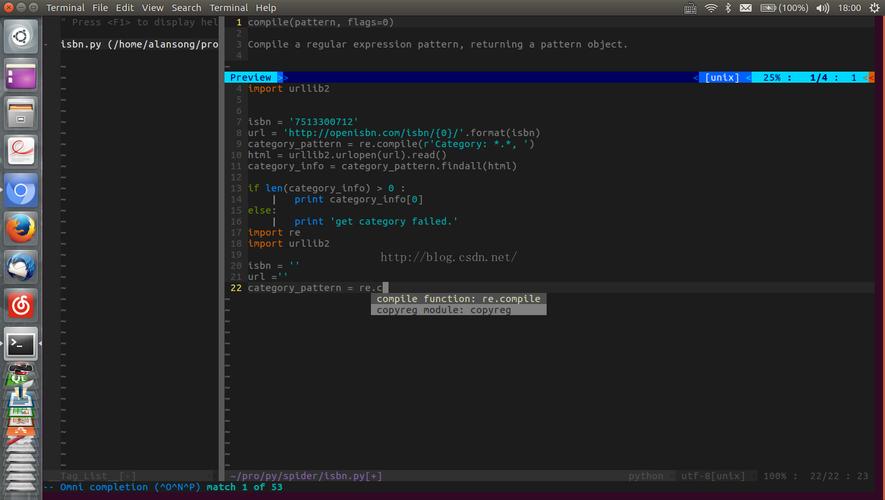The image size is (885, 500).
Task: Launch Firefox from the dock
Action: click(21, 229)
